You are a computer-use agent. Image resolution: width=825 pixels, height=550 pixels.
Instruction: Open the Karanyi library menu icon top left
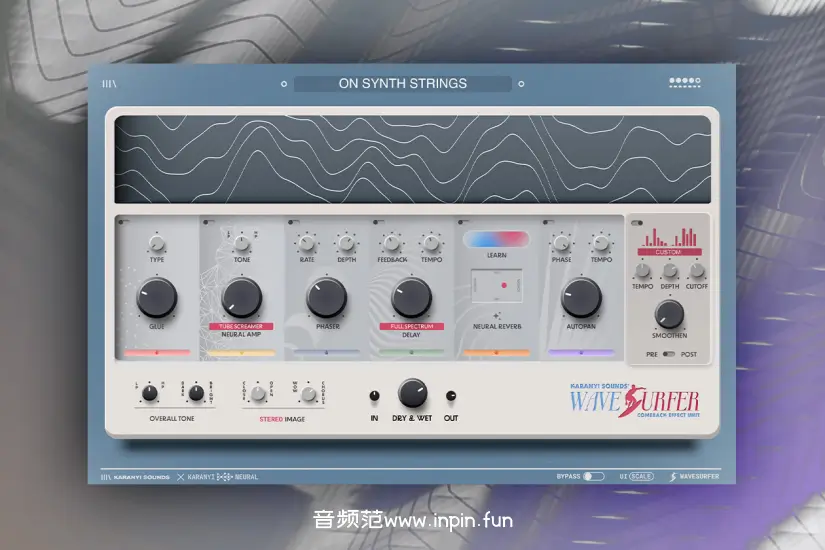click(109, 84)
